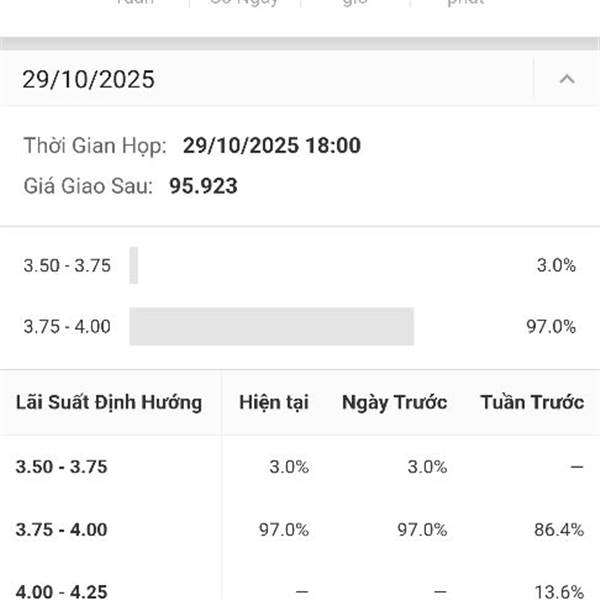
Task: Select the 3.50 - 3.75 probability bar
Action: 134,265
